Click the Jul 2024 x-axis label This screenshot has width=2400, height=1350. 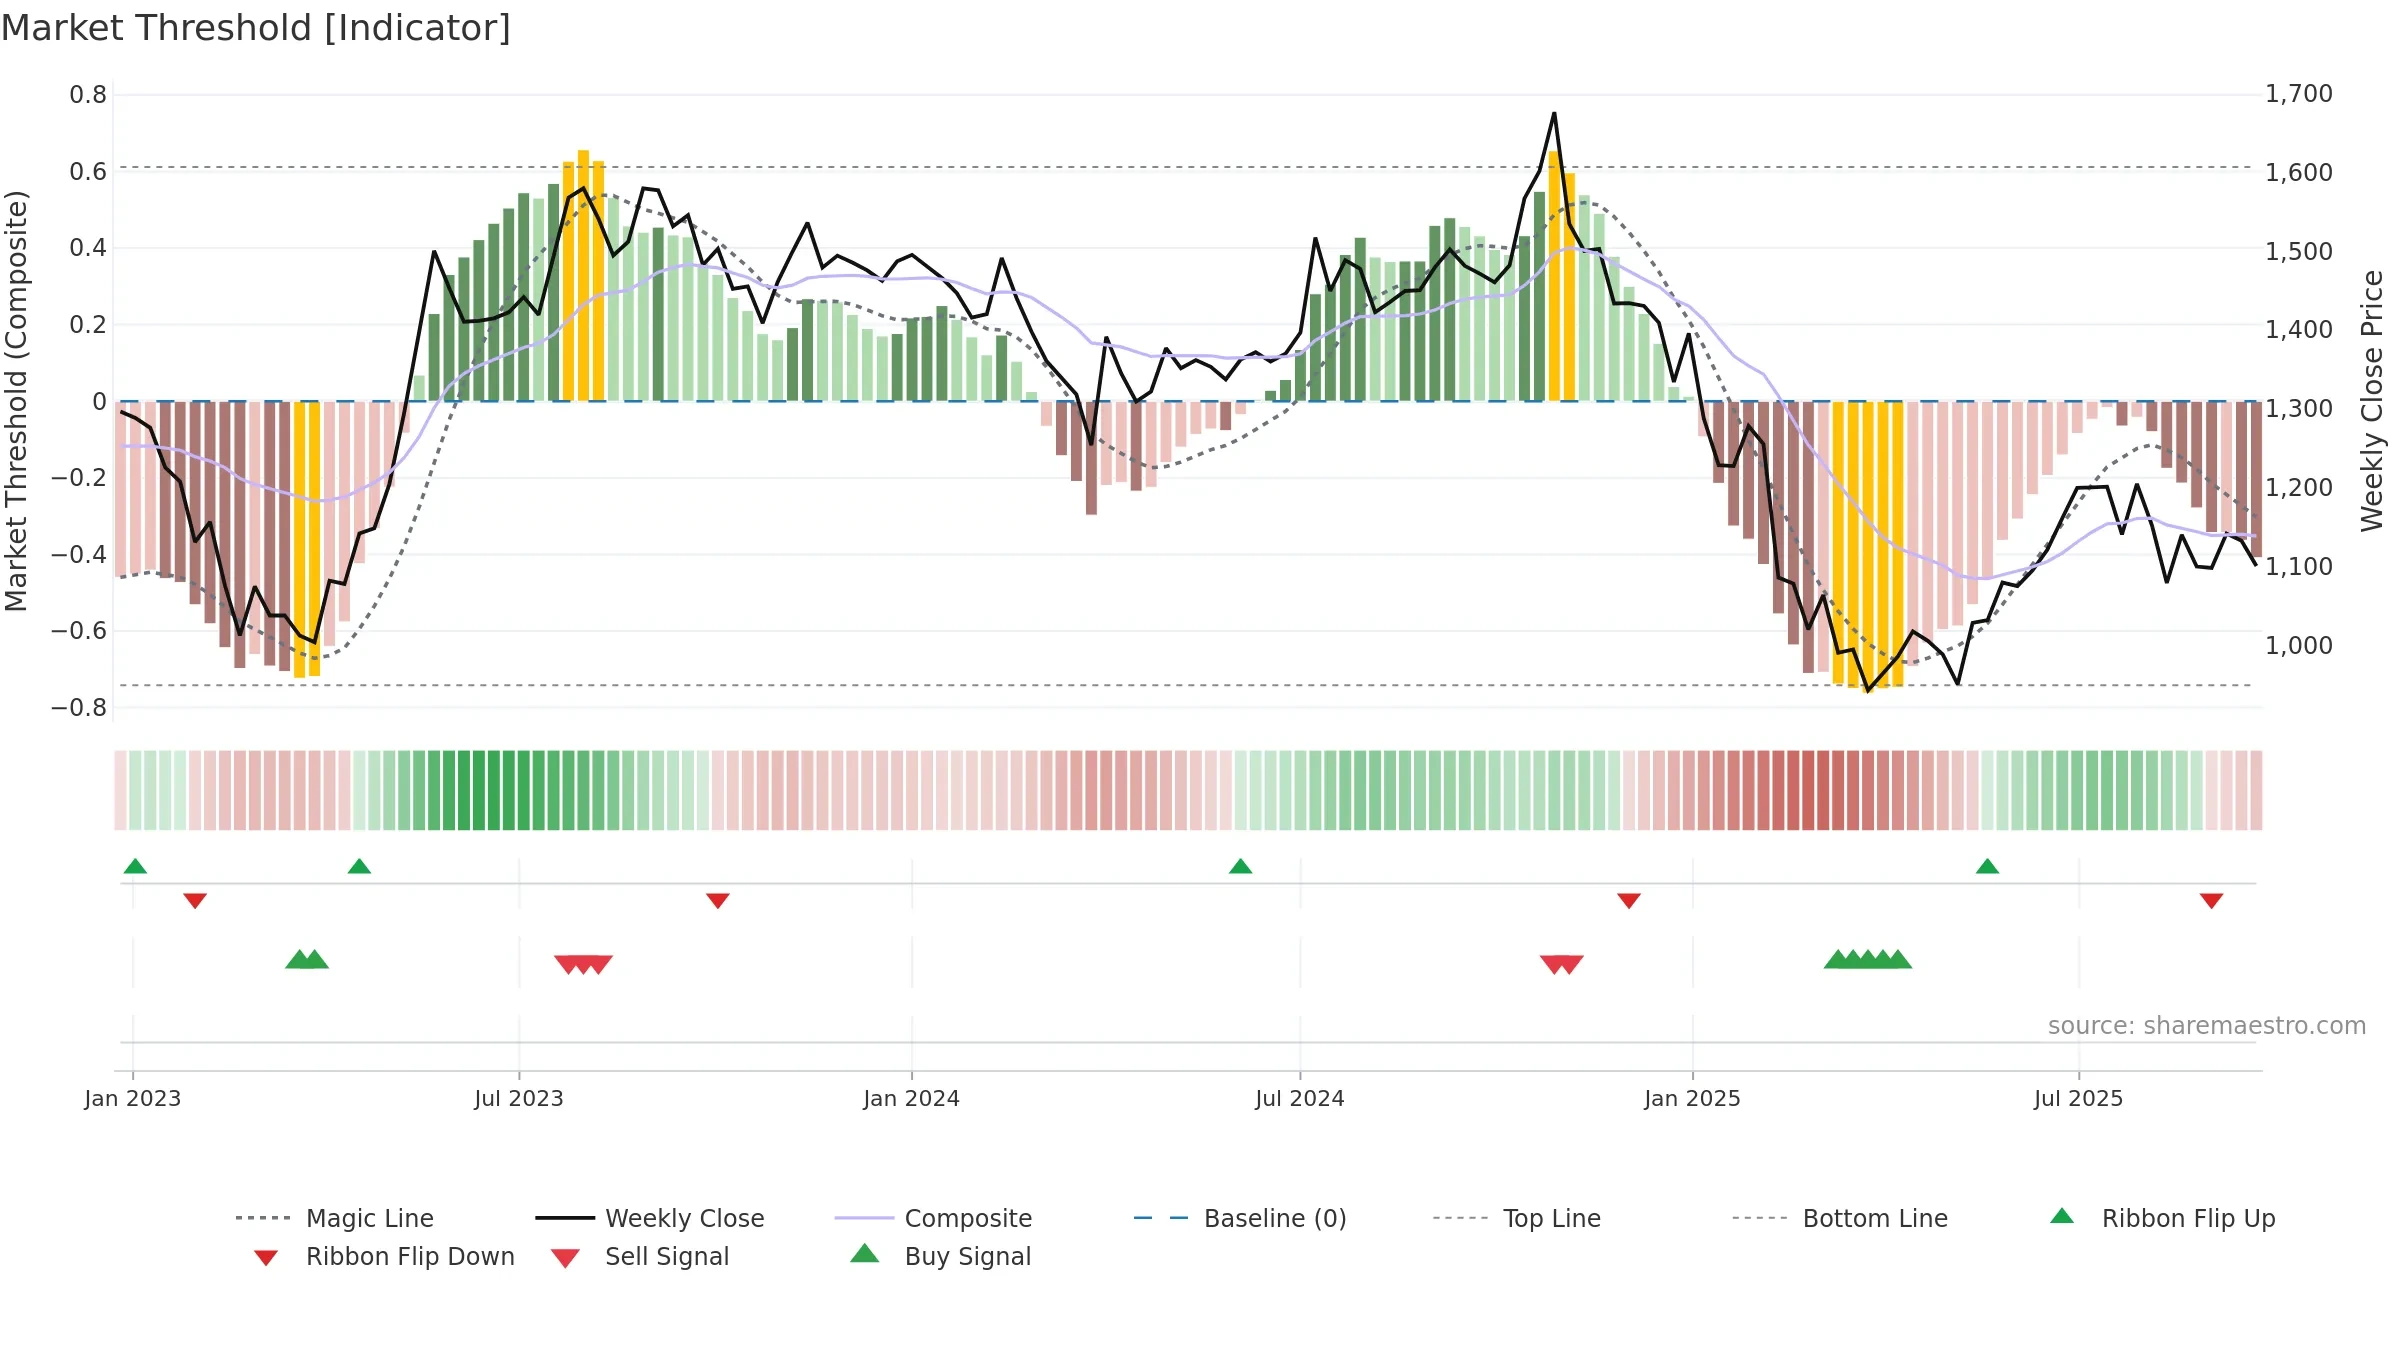(1300, 1099)
